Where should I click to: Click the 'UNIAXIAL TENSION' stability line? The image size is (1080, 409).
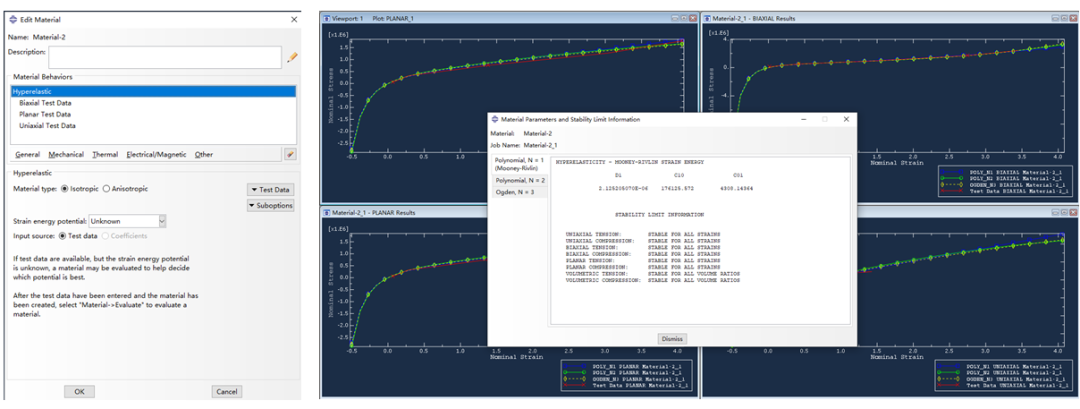pos(643,234)
